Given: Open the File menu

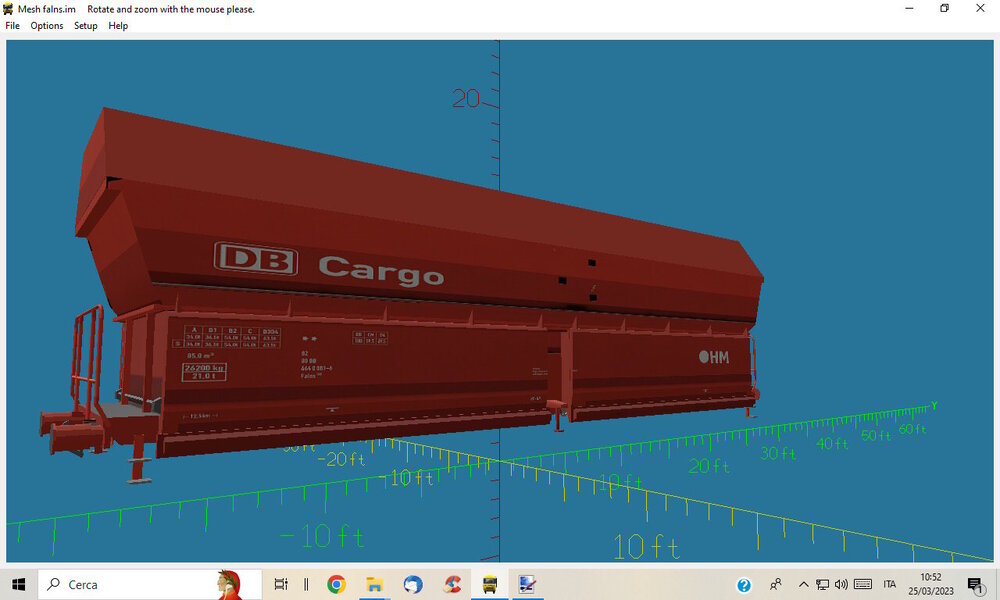Looking at the screenshot, I should pyautogui.click(x=12, y=26).
